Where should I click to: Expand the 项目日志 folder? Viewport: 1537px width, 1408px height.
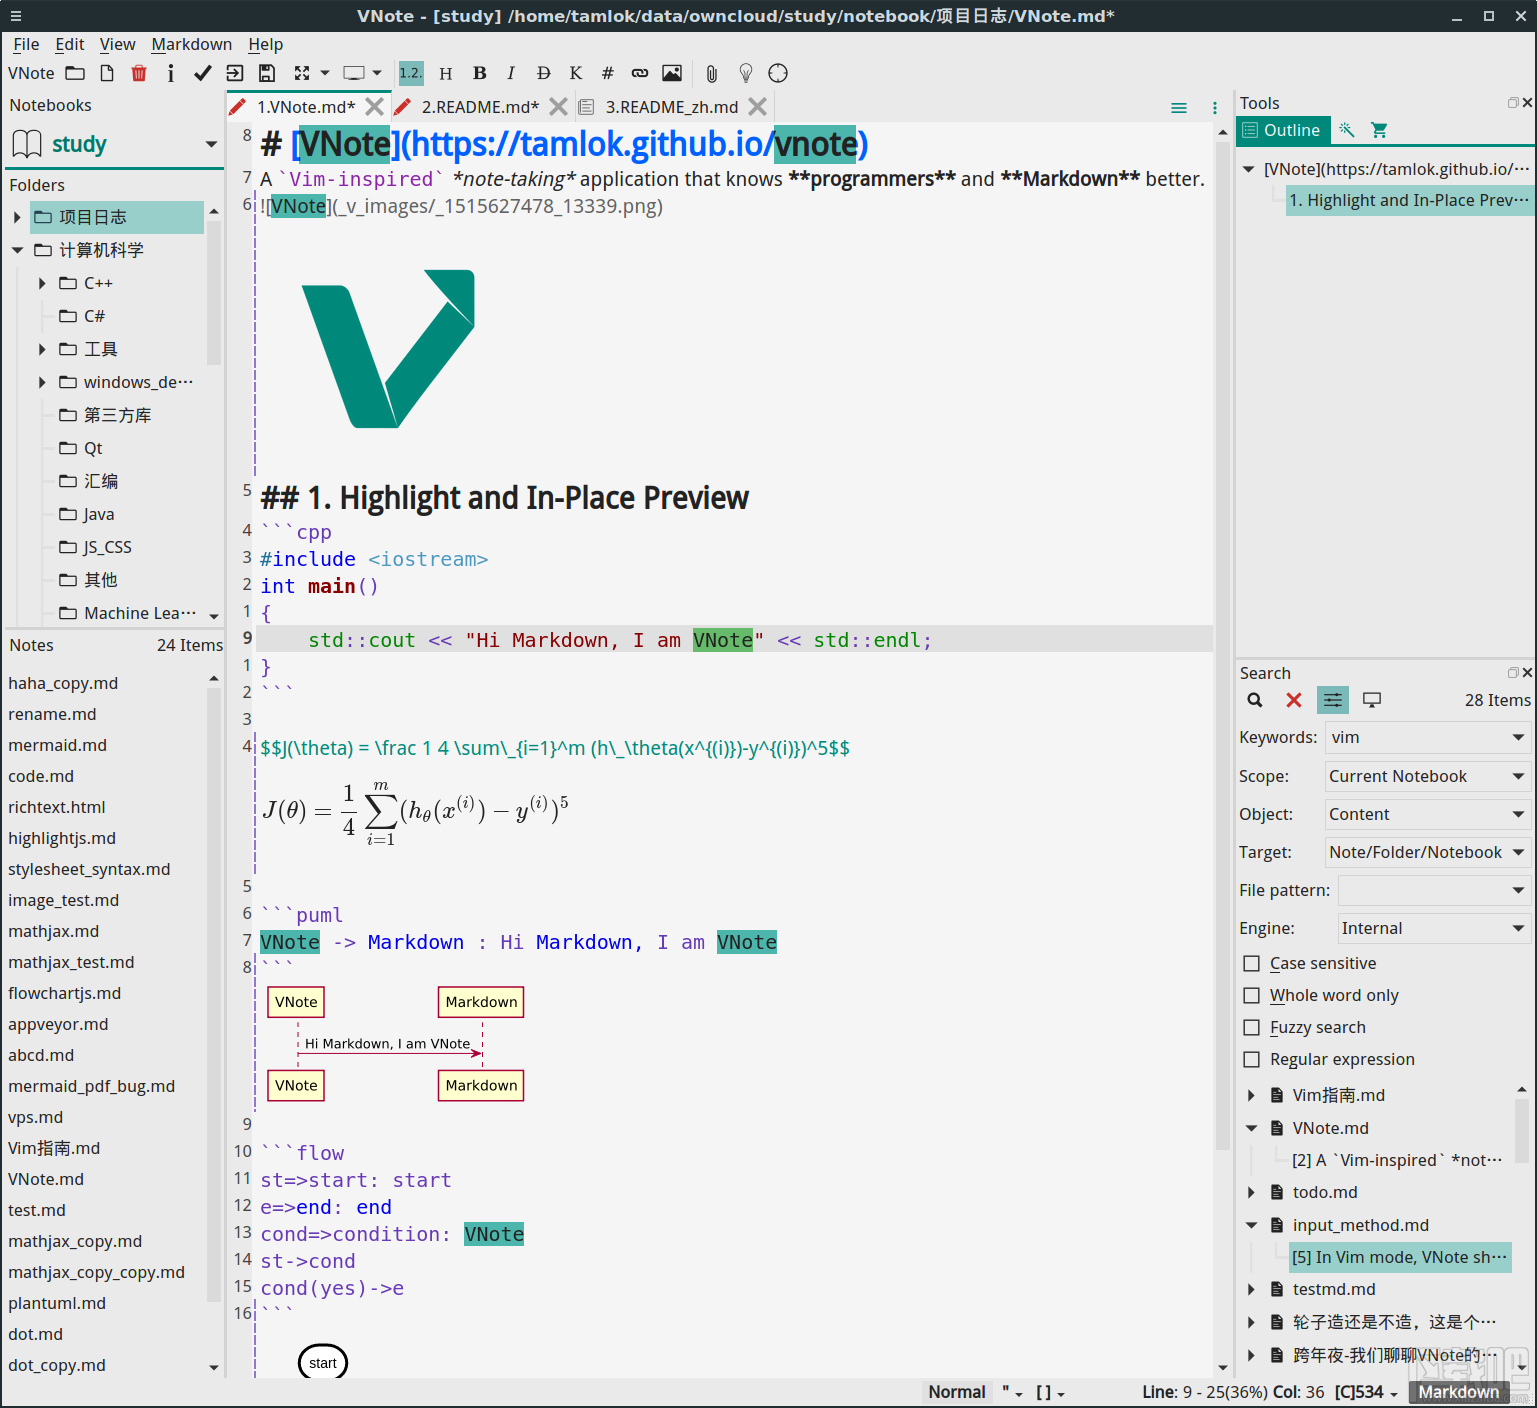pyautogui.click(x=17, y=217)
